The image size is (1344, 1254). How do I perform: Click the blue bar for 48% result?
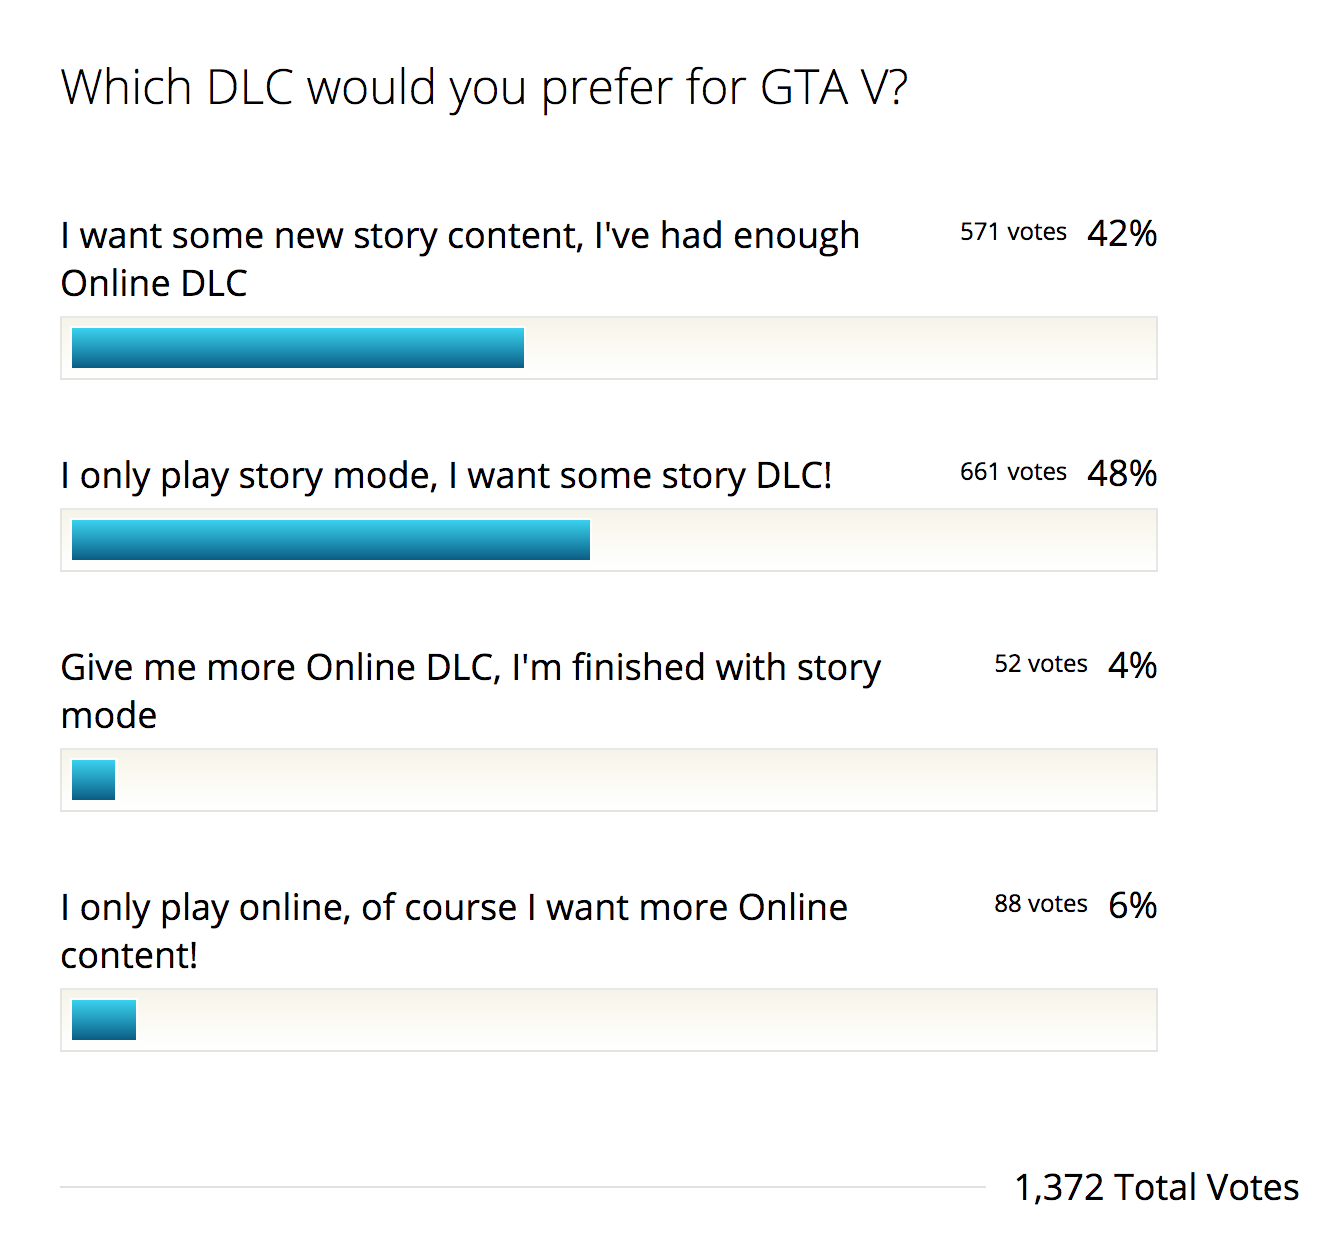[331, 540]
